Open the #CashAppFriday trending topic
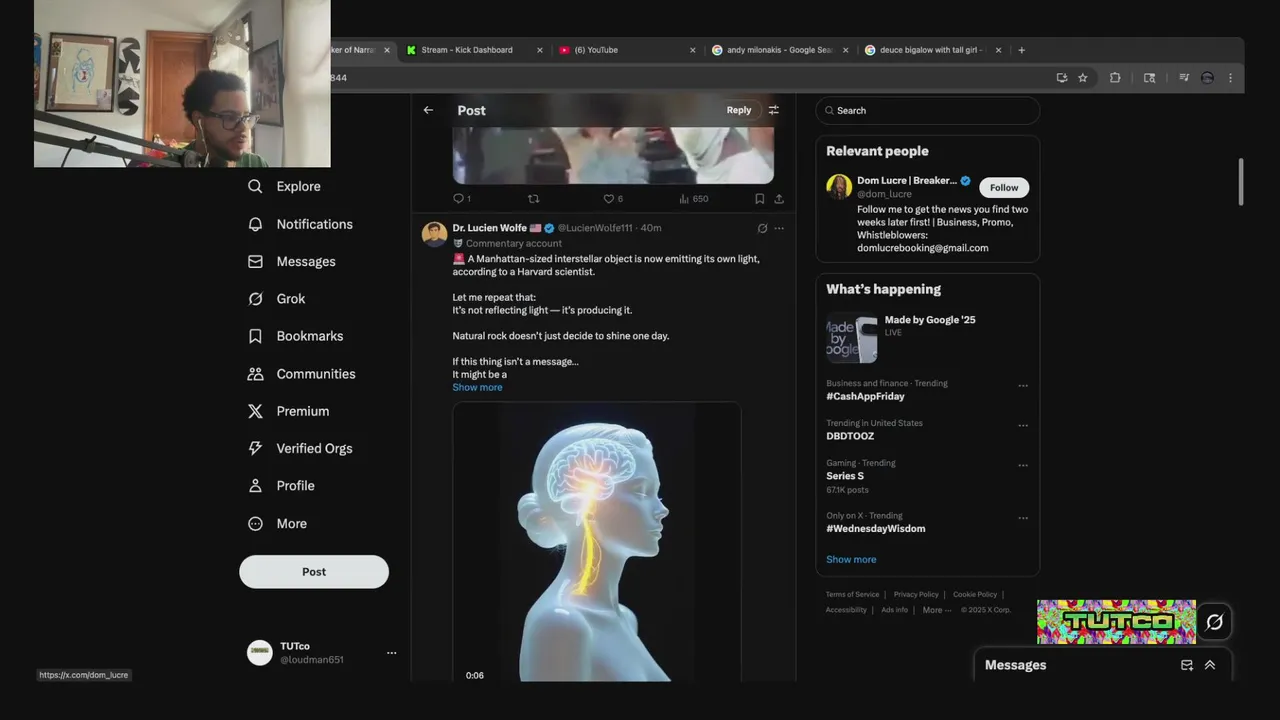 [865, 396]
